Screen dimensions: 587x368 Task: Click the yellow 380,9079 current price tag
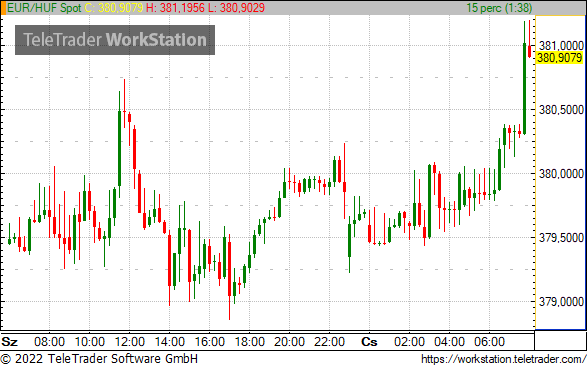(x=560, y=58)
